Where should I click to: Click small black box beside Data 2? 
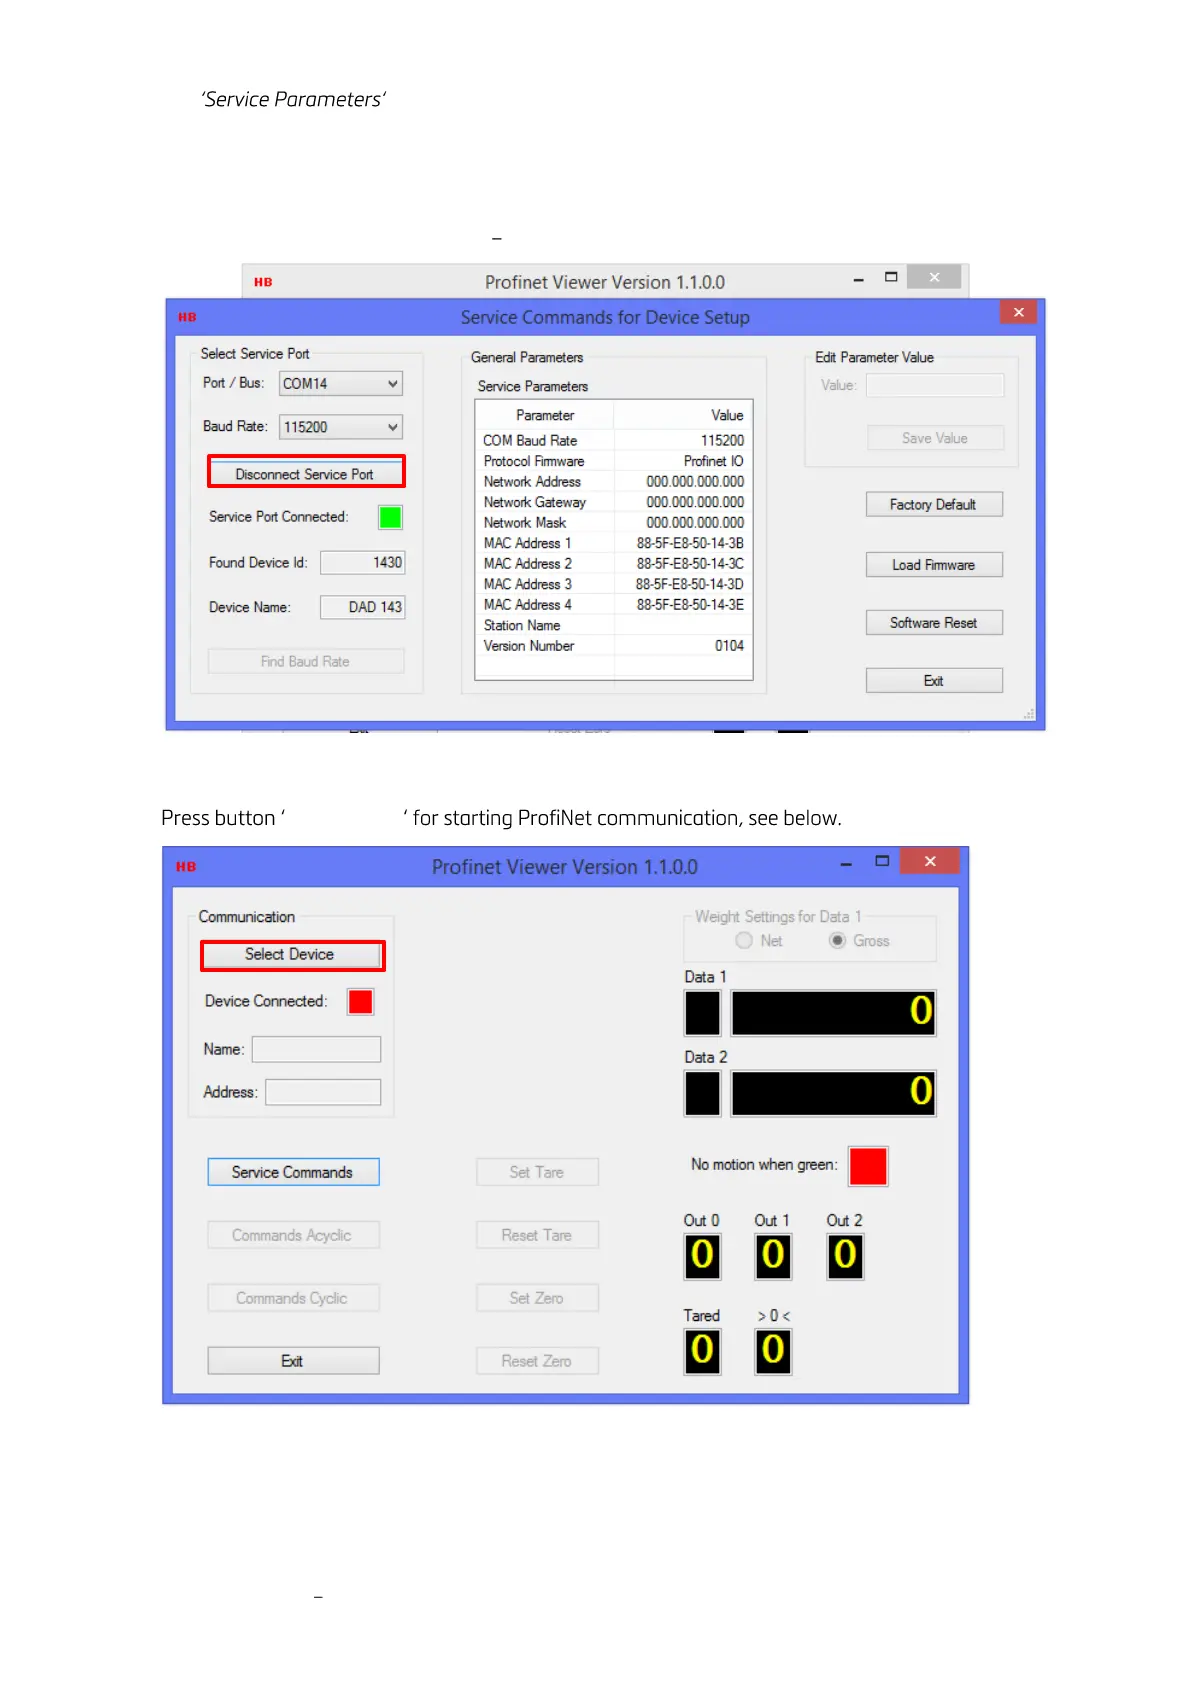click(x=702, y=1093)
